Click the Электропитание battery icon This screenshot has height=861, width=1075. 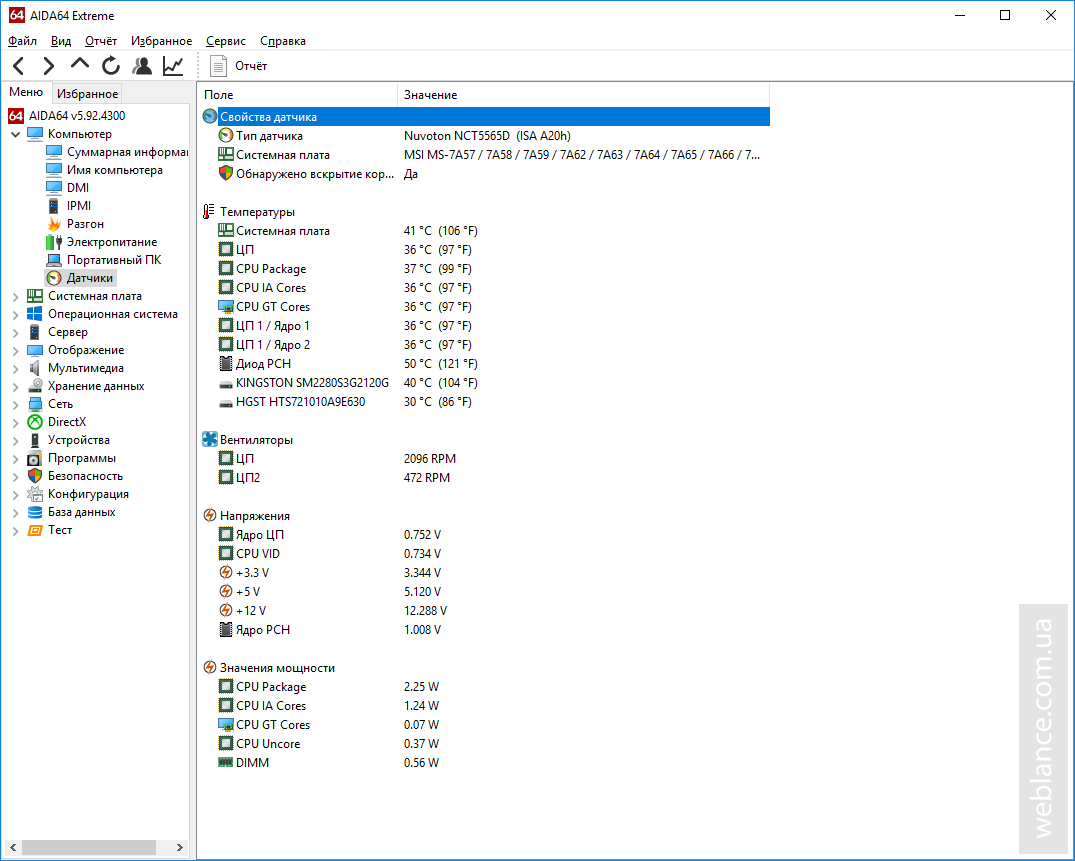(53, 241)
